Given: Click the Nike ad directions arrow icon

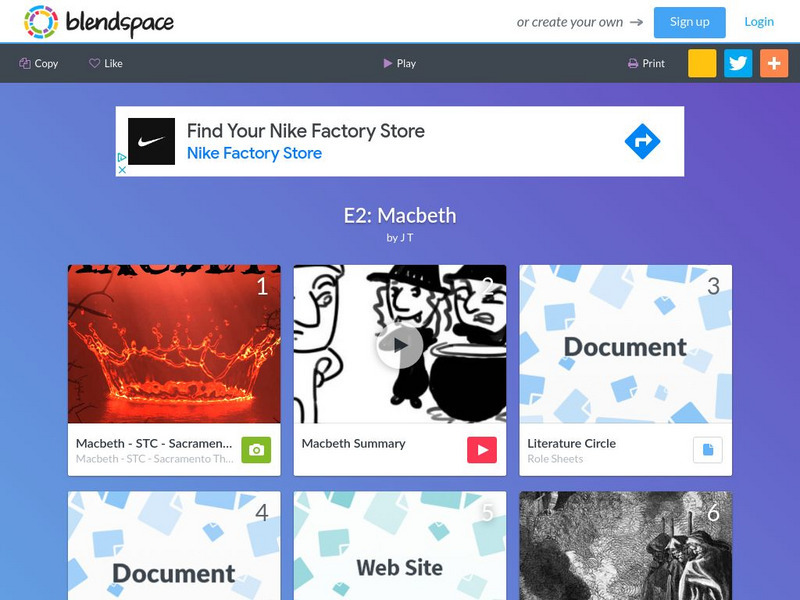Looking at the screenshot, I should (642, 141).
